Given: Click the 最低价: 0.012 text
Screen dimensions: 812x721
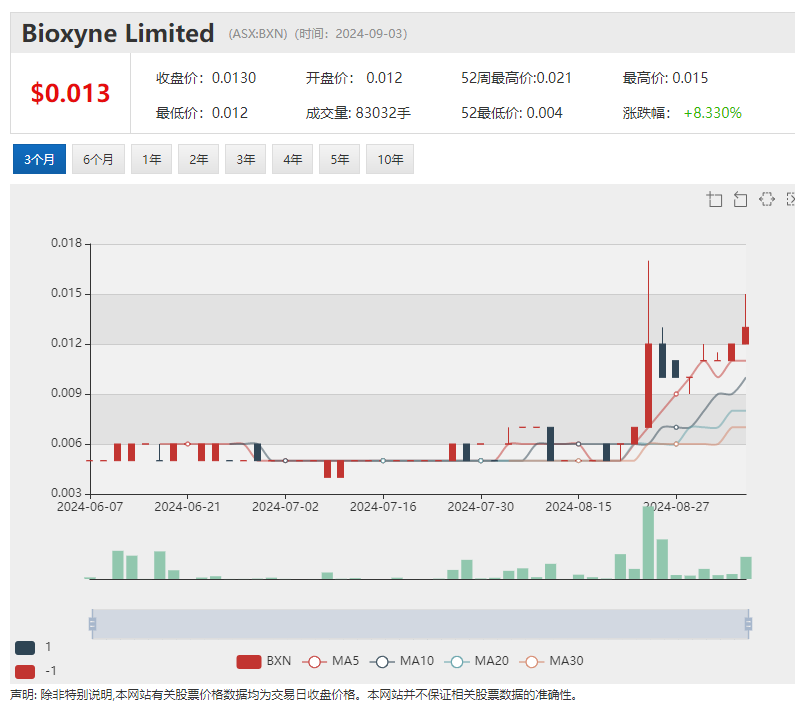Looking at the screenshot, I should point(202,113).
